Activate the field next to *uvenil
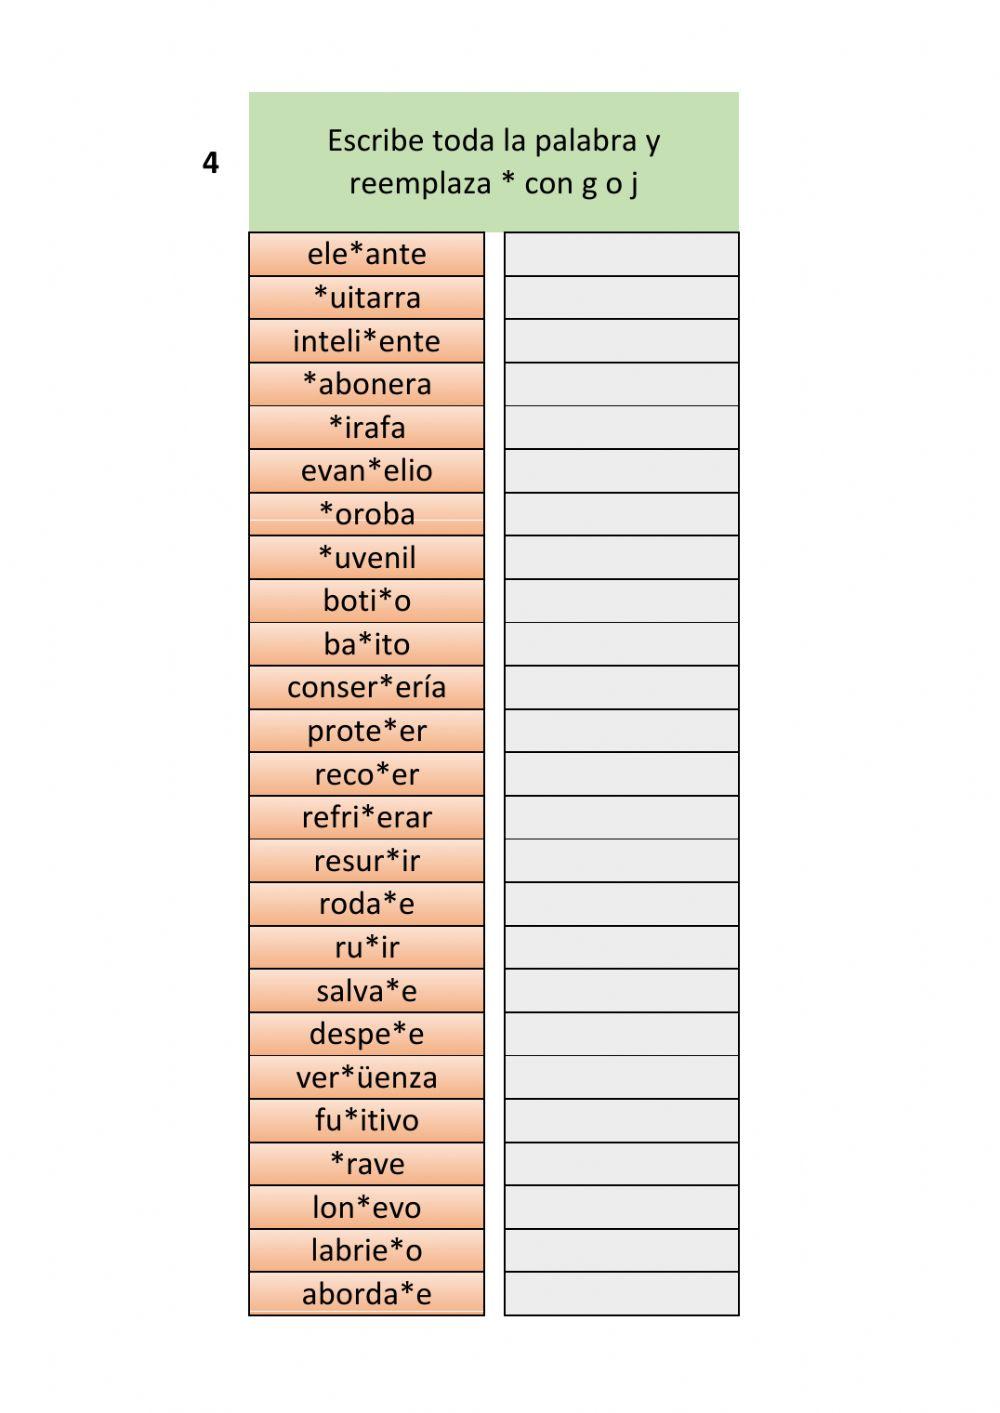Image resolution: width=1000 pixels, height=1413 pixels. tap(621, 558)
